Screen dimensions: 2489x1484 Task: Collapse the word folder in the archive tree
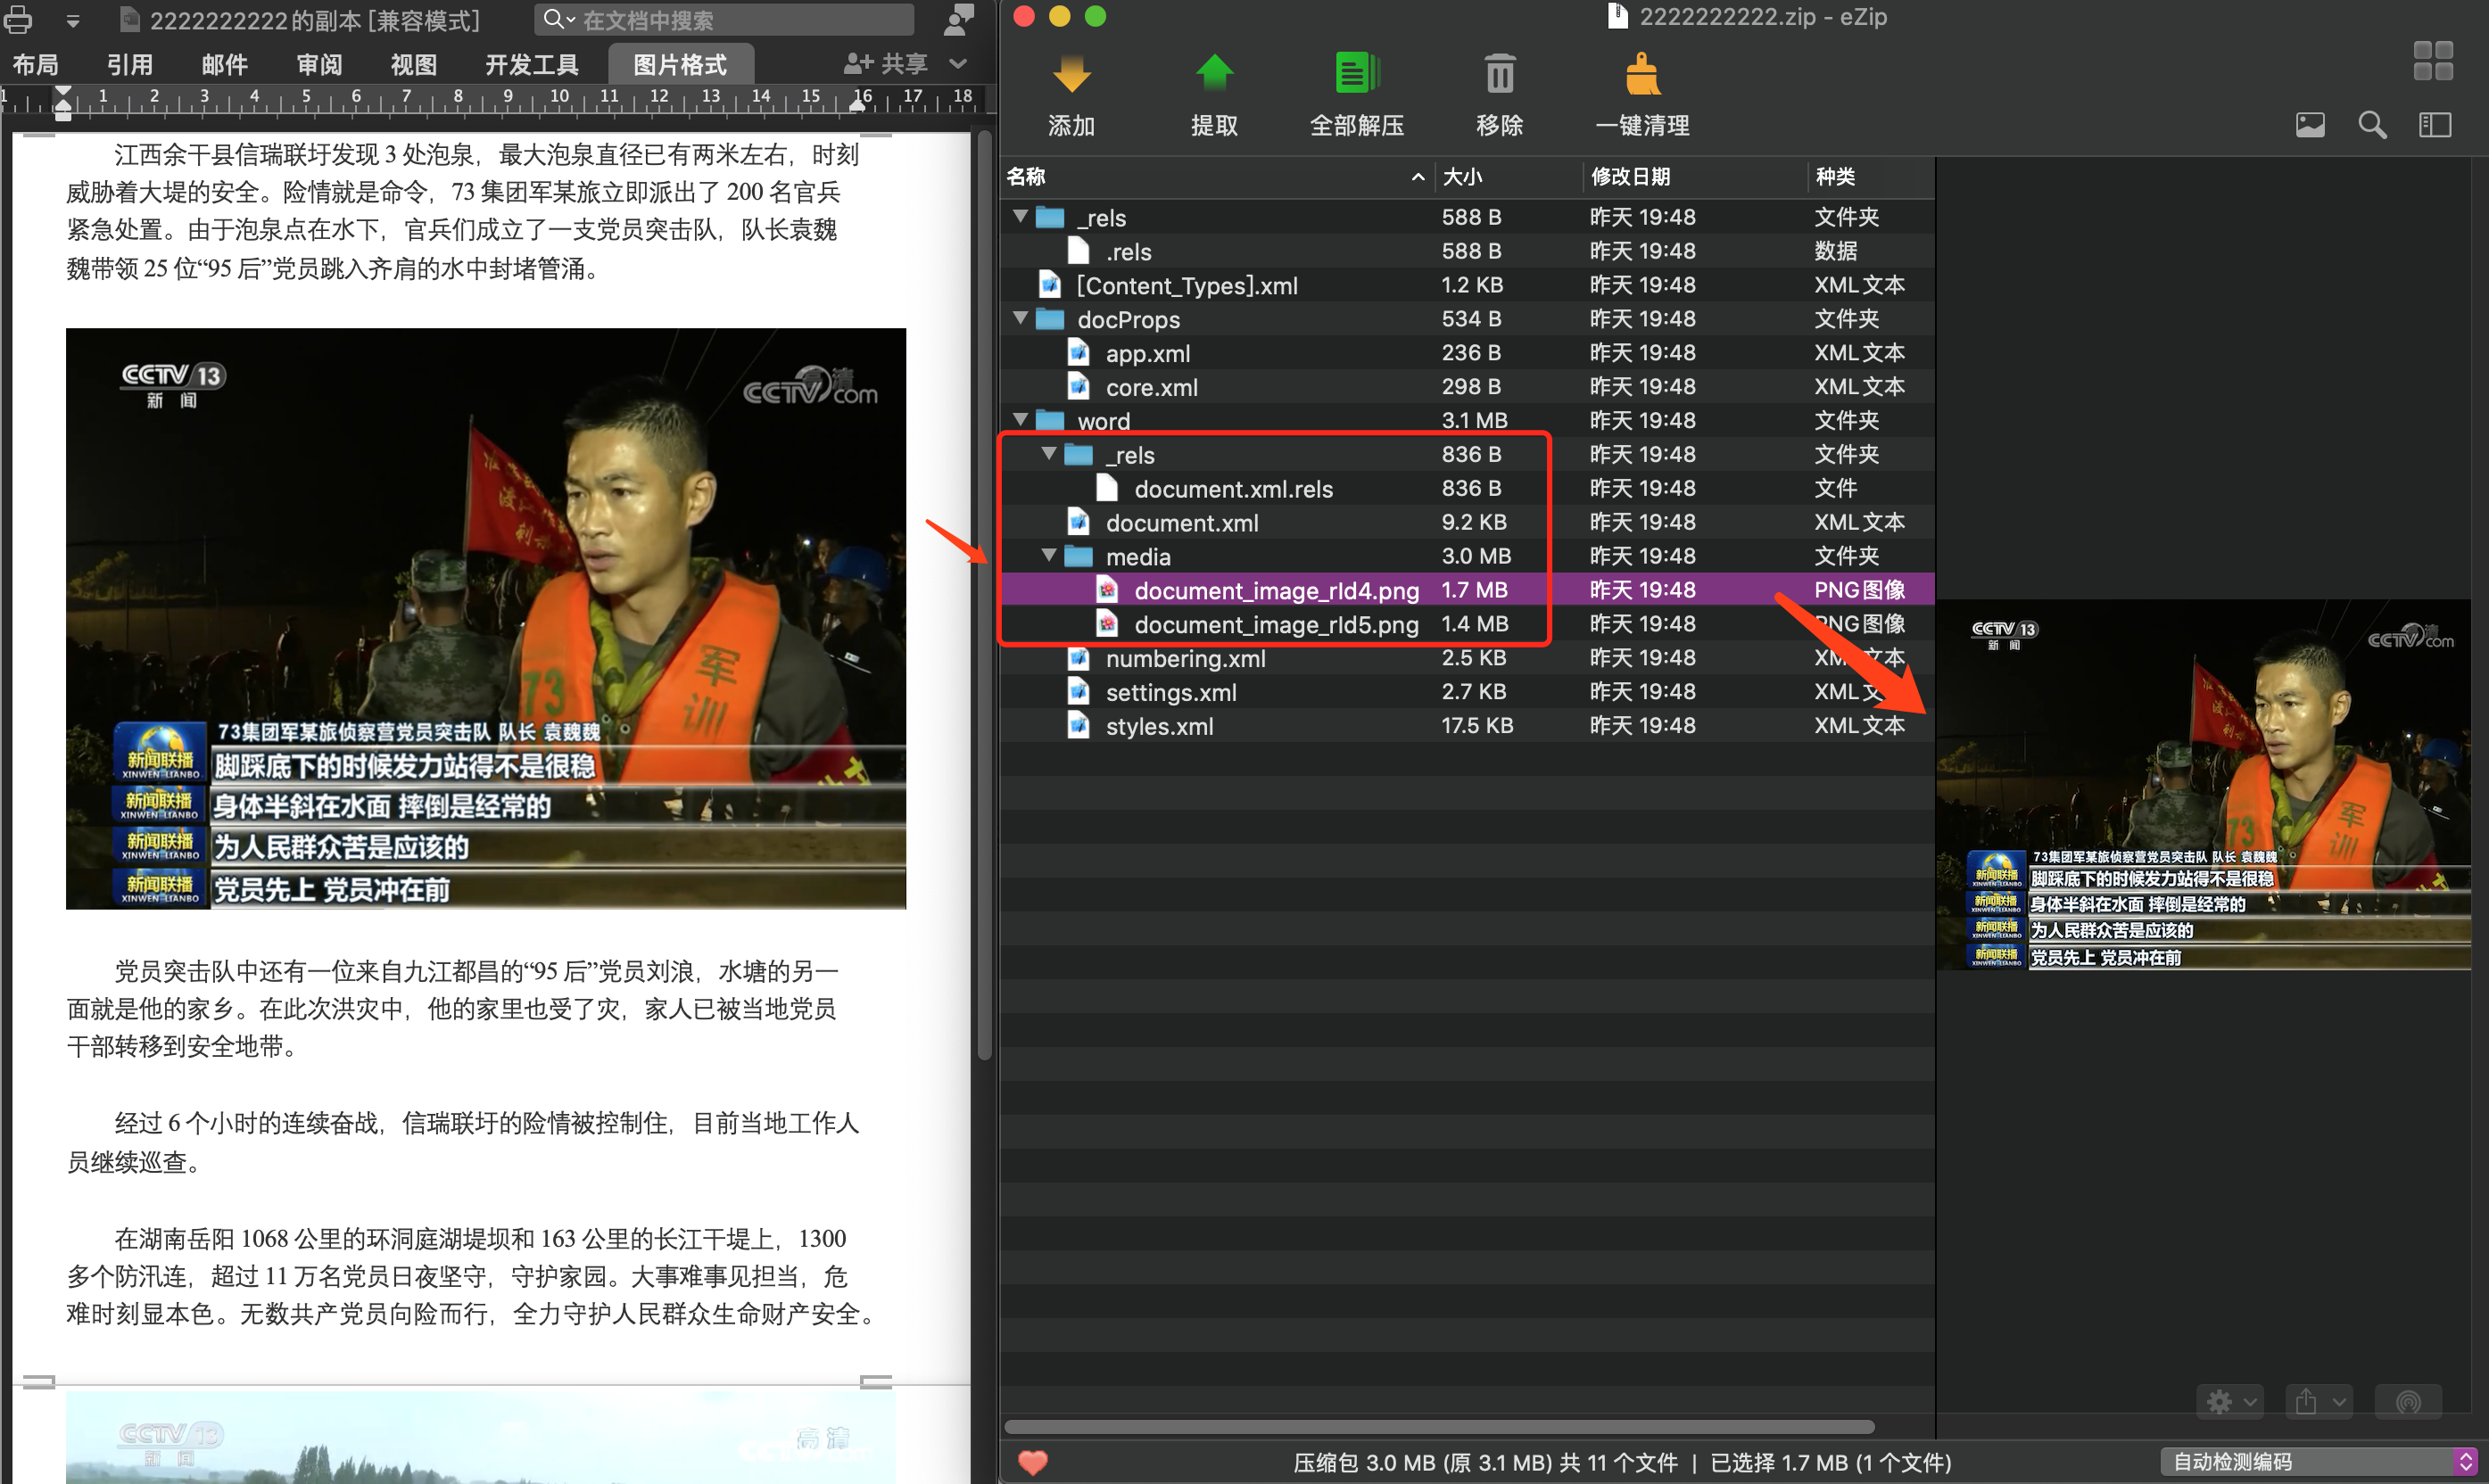click(x=1019, y=420)
